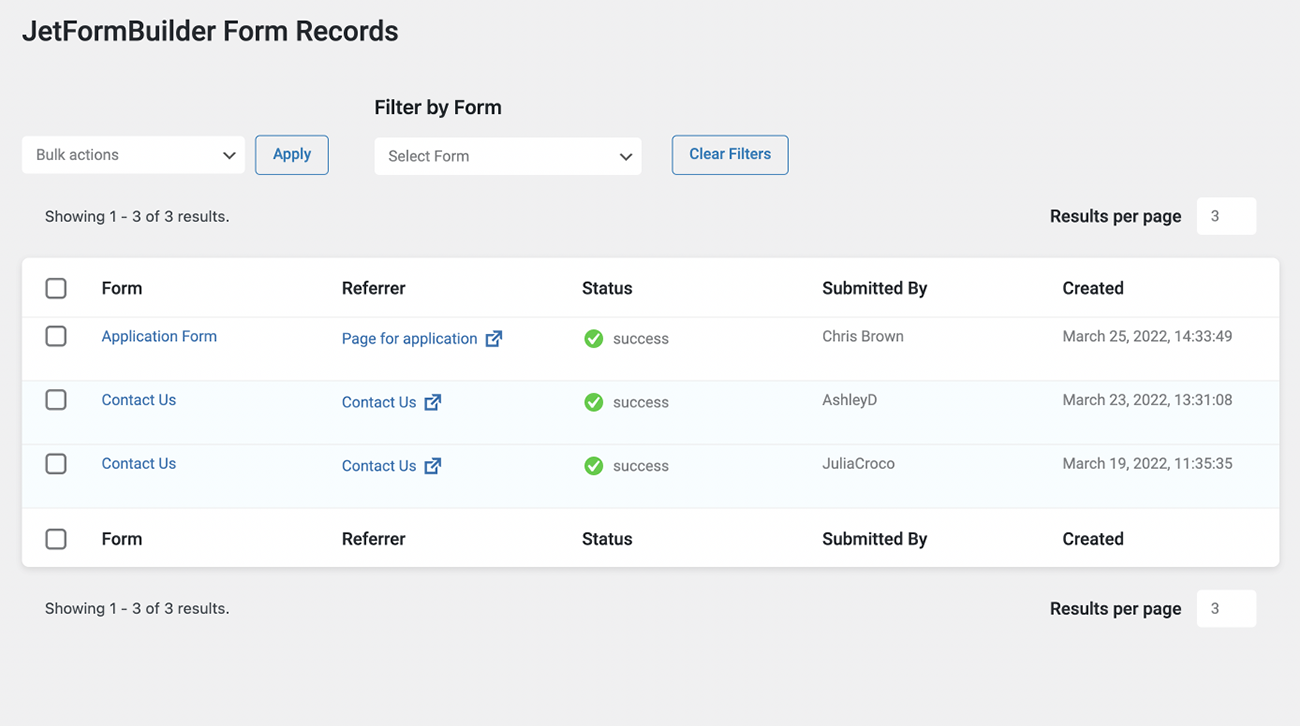The height and width of the screenshot is (726, 1300).
Task: Toggle select-all checkbox in table footer
Action: click(x=56, y=539)
